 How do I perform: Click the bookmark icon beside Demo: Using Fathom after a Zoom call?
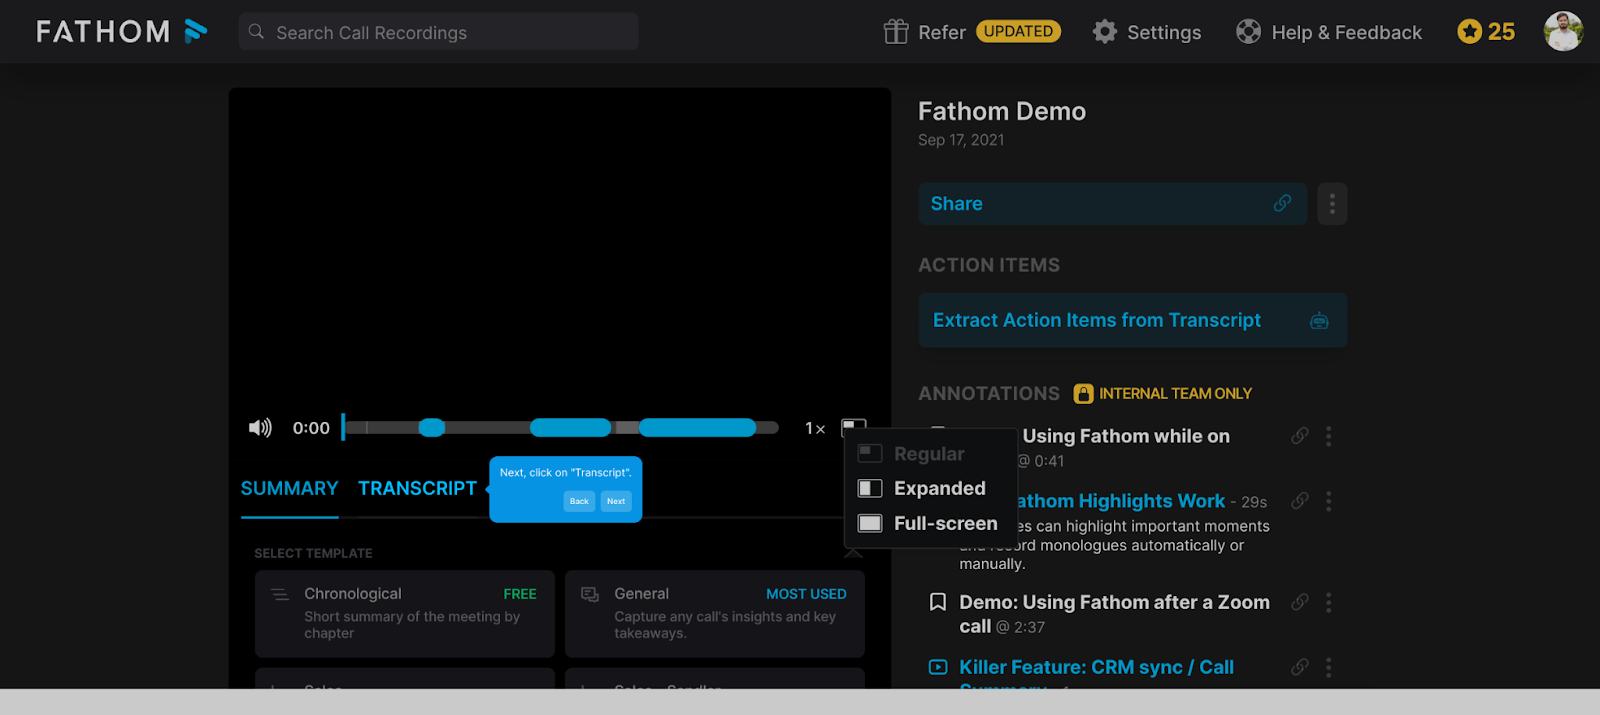click(938, 602)
